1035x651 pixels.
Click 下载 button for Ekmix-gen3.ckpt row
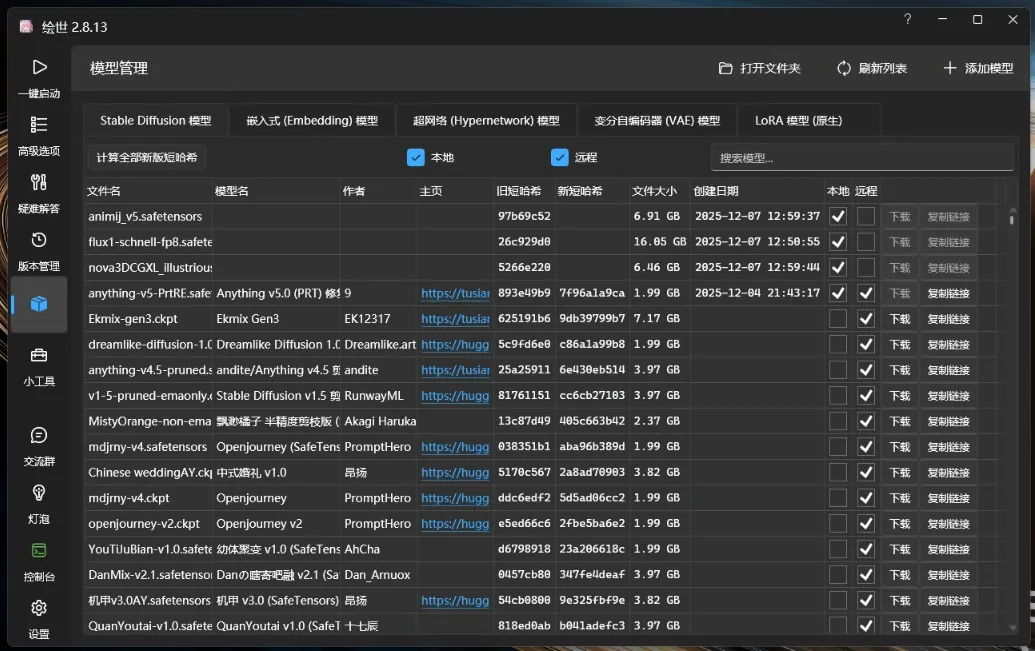(x=900, y=319)
